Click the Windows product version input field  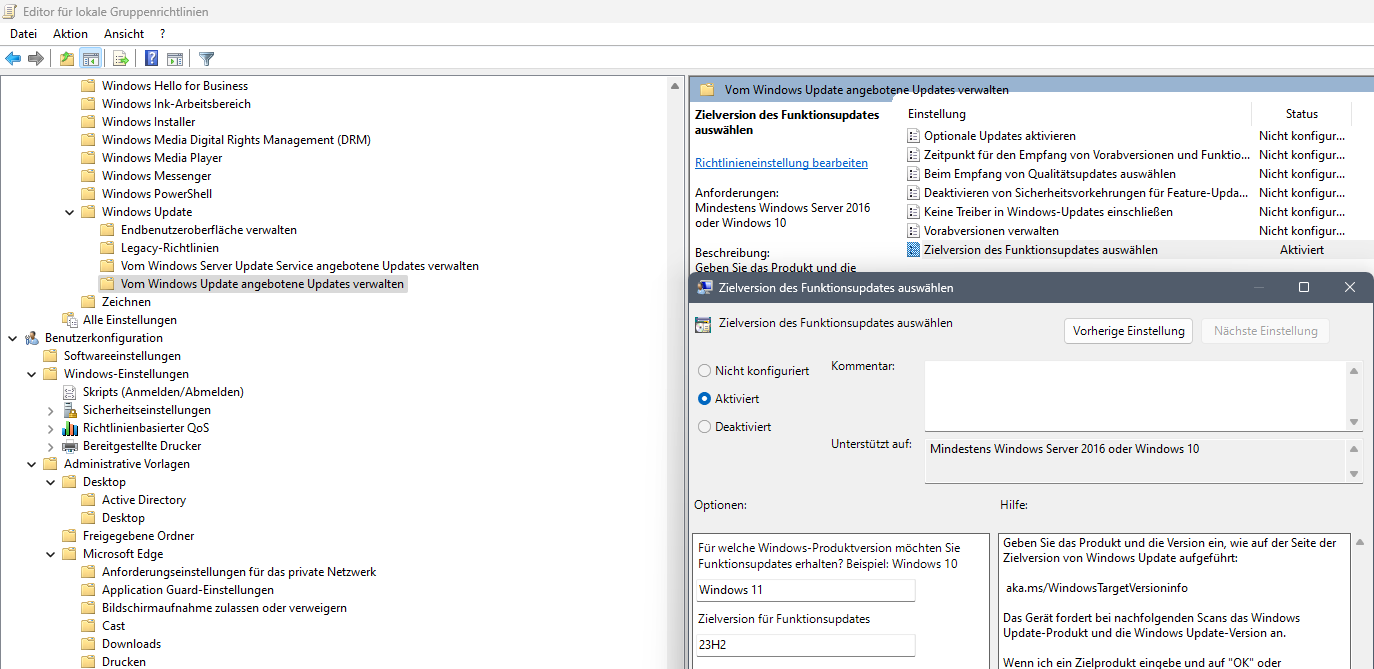tap(805, 590)
